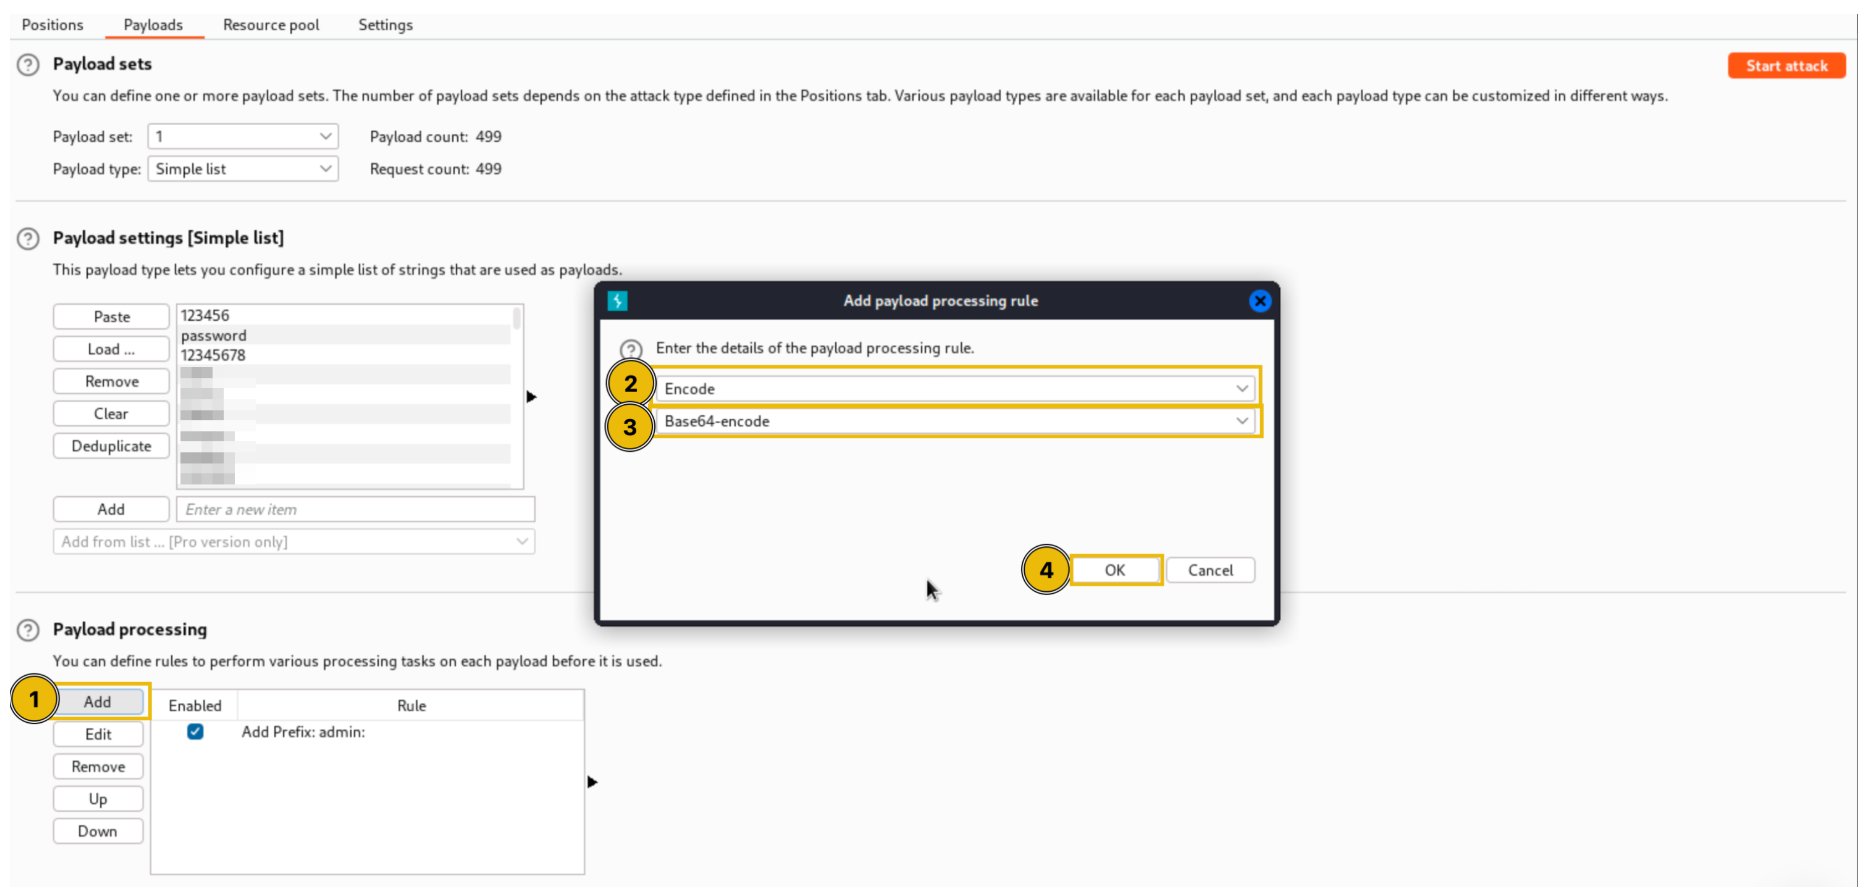Open help for Payload sets section
Viewport: 1867px width, 894px height.
point(28,65)
